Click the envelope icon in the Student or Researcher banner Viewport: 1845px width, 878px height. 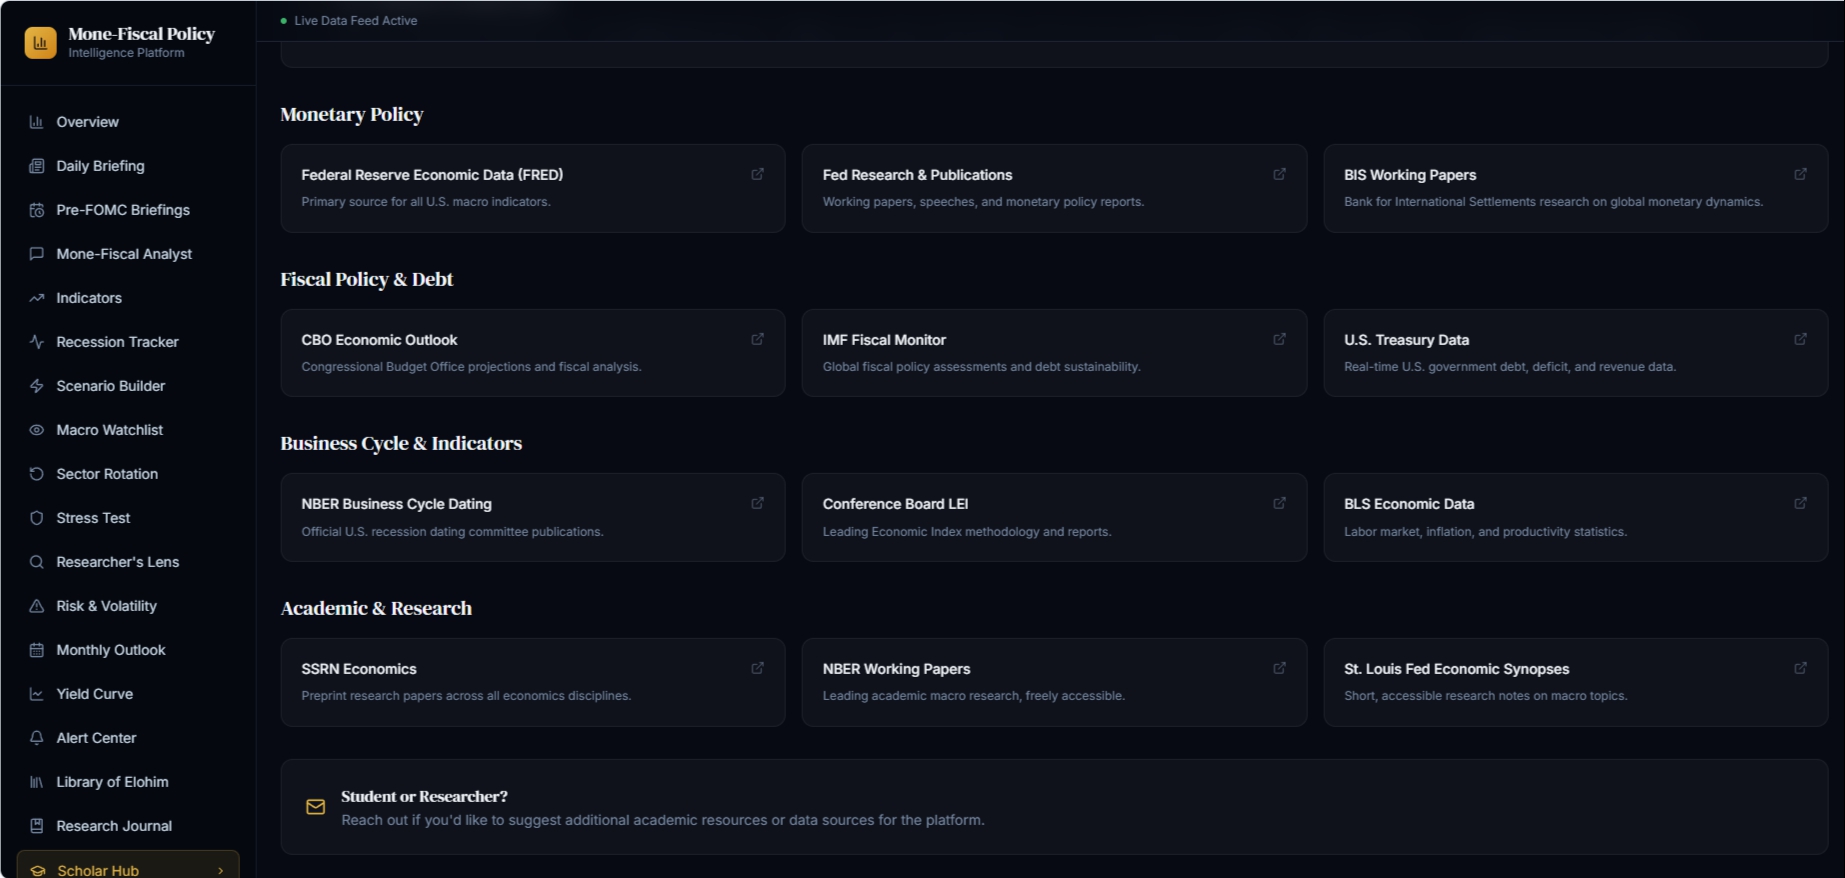pos(315,807)
